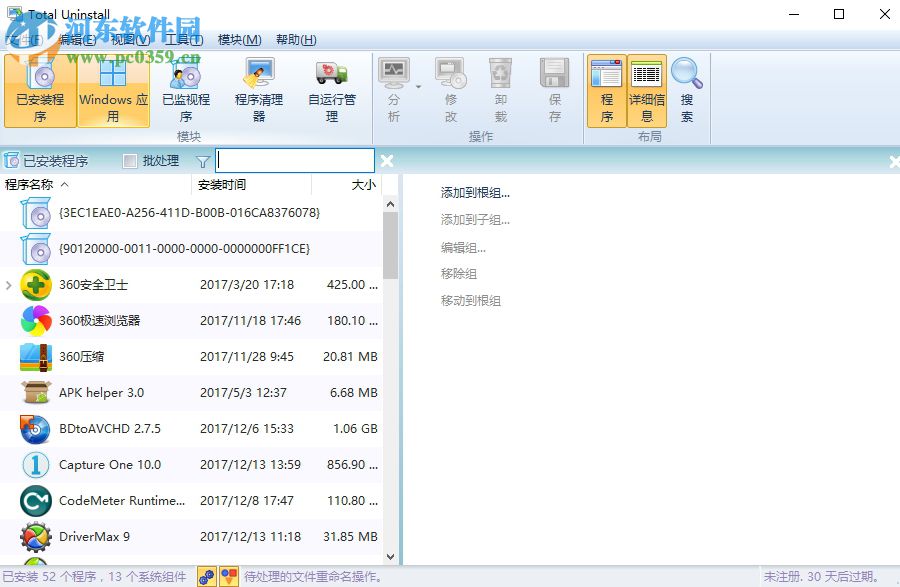Image resolution: width=900 pixels, height=587 pixels.
Task: Expand the 360安全卫士 list entry
Action: pyautogui.click(x=10, y=284)
